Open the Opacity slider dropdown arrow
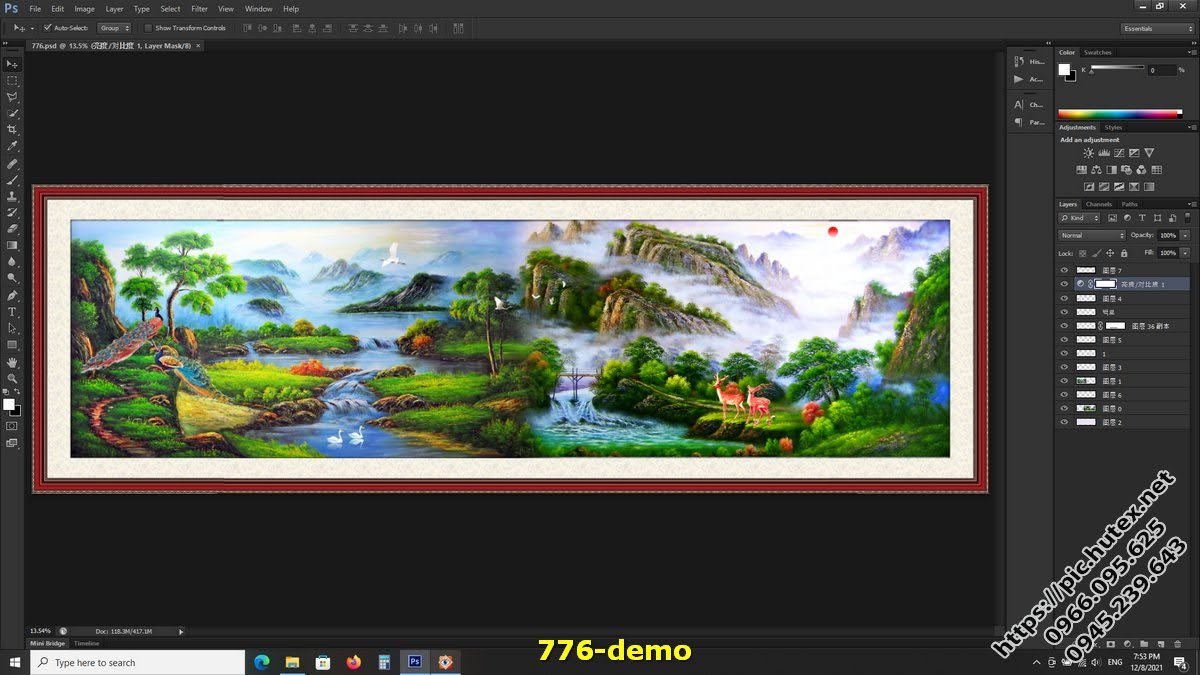 point(1185,235)
